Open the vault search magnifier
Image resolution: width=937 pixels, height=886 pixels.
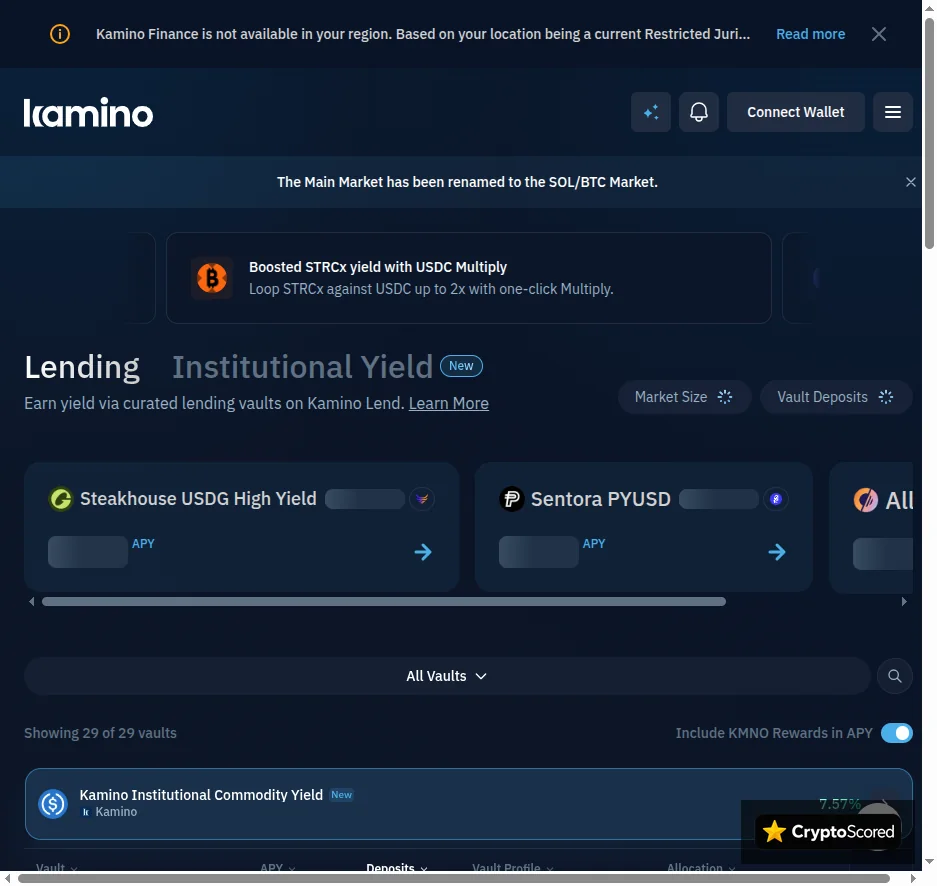coord(895,676)
